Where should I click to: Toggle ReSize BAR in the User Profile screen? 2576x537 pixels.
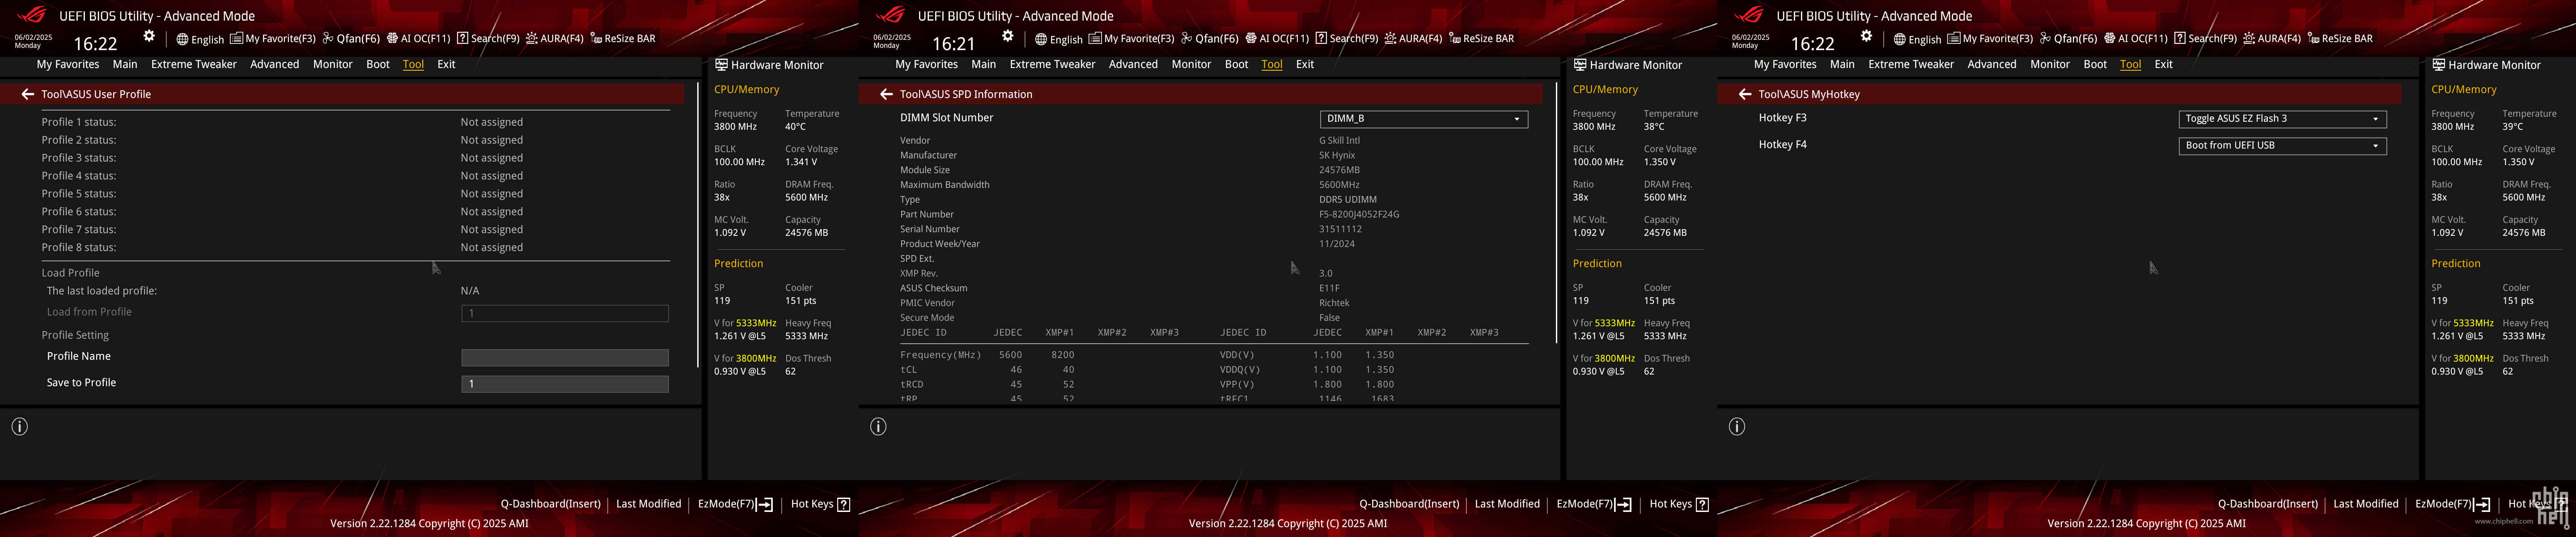pos(623,39)
